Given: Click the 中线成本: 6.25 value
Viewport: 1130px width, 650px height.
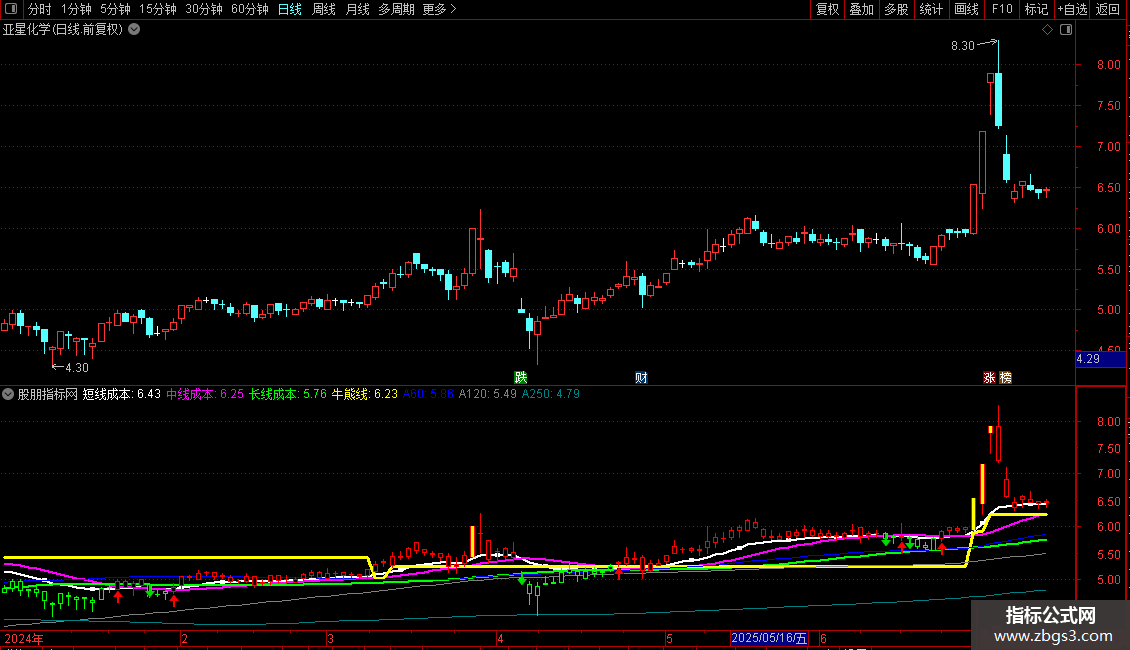Looking at the screenshot, I should tap(205, 394).
